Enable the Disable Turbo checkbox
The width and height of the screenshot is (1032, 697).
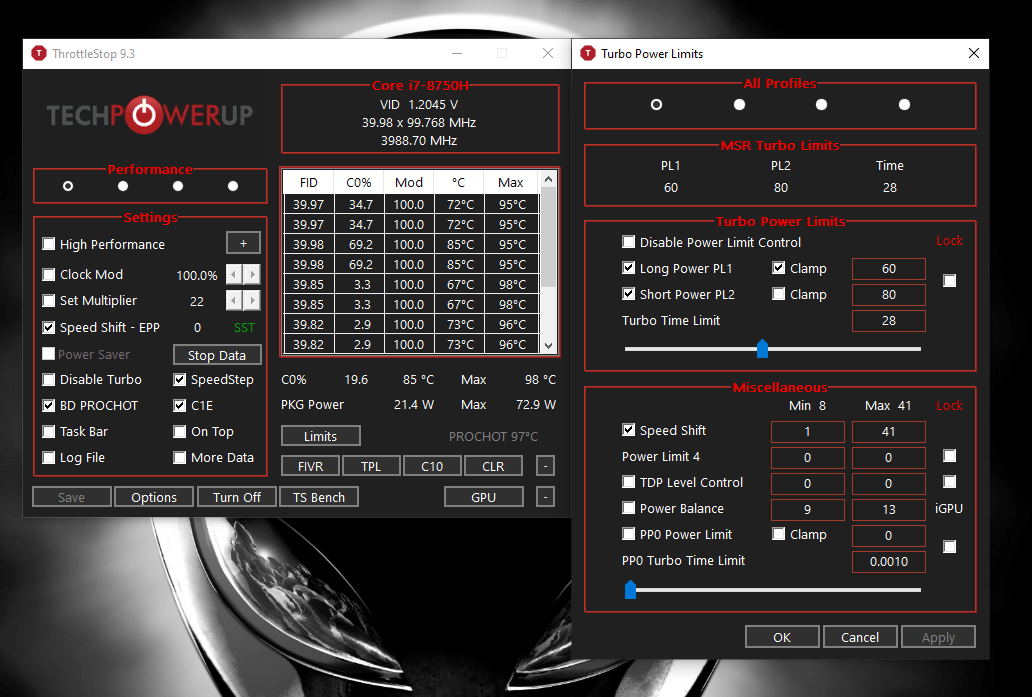(47, 379)
